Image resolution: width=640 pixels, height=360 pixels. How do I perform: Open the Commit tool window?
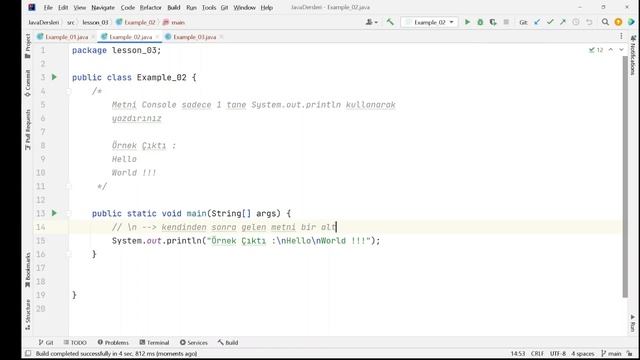point(27,83)
